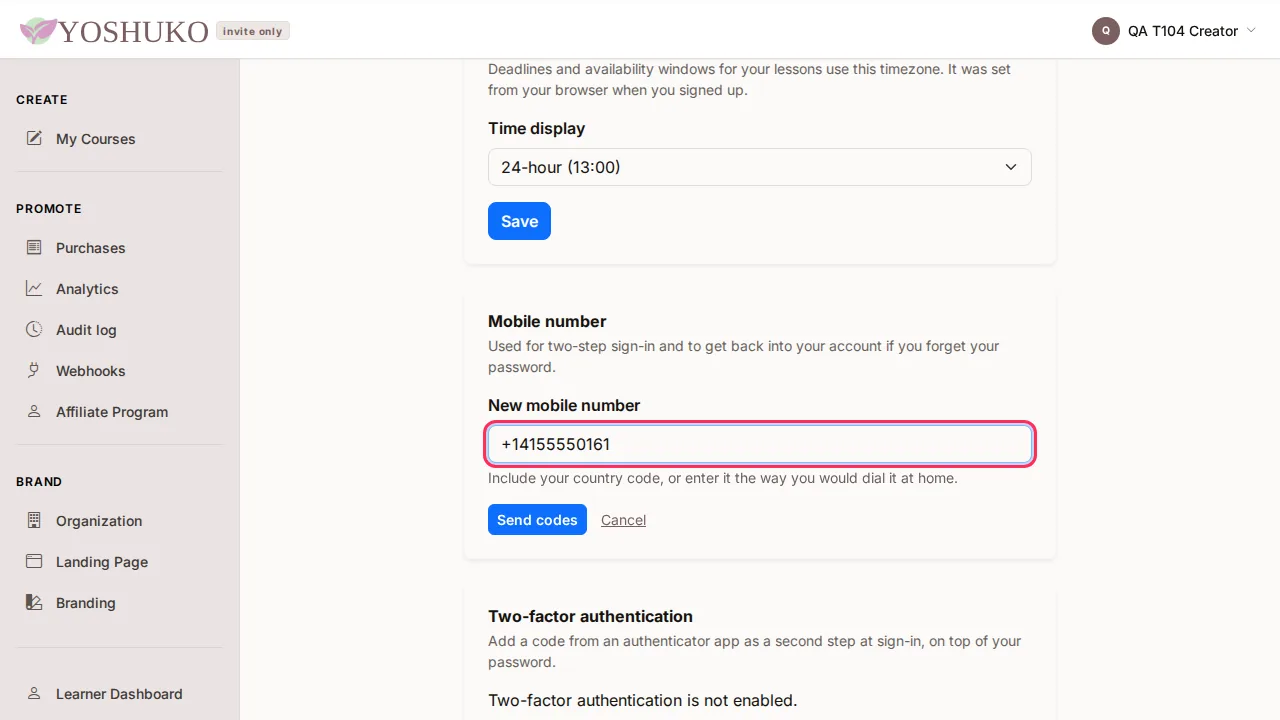
Task: Click 'Two-factor authentication is not enabled.' text
Action: click(642, 700)
